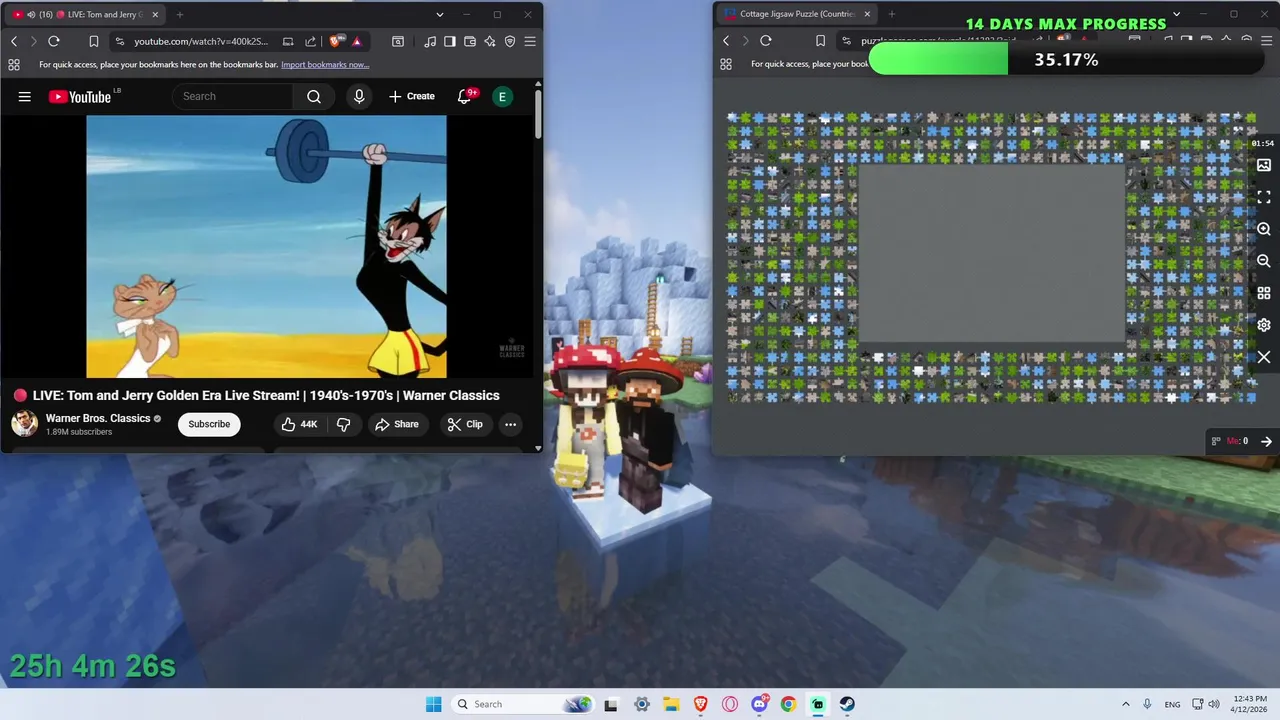Click the YouTube search magnifier button
This screenshot has width=1280, height=720.
[314, 96]
